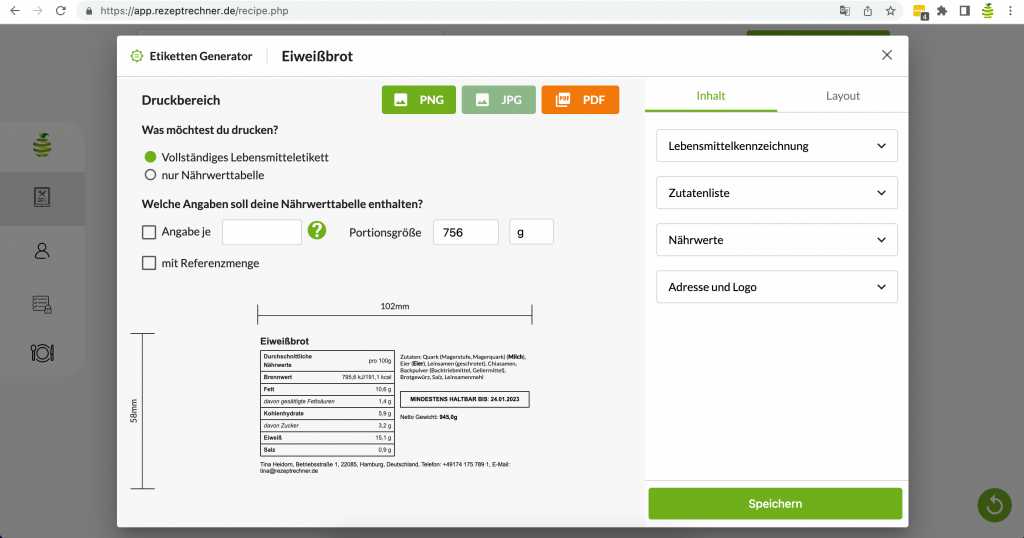Click the label preview thumbnail
The image size is (1024, 538).
pyautogui.click(x=394, y=404)
